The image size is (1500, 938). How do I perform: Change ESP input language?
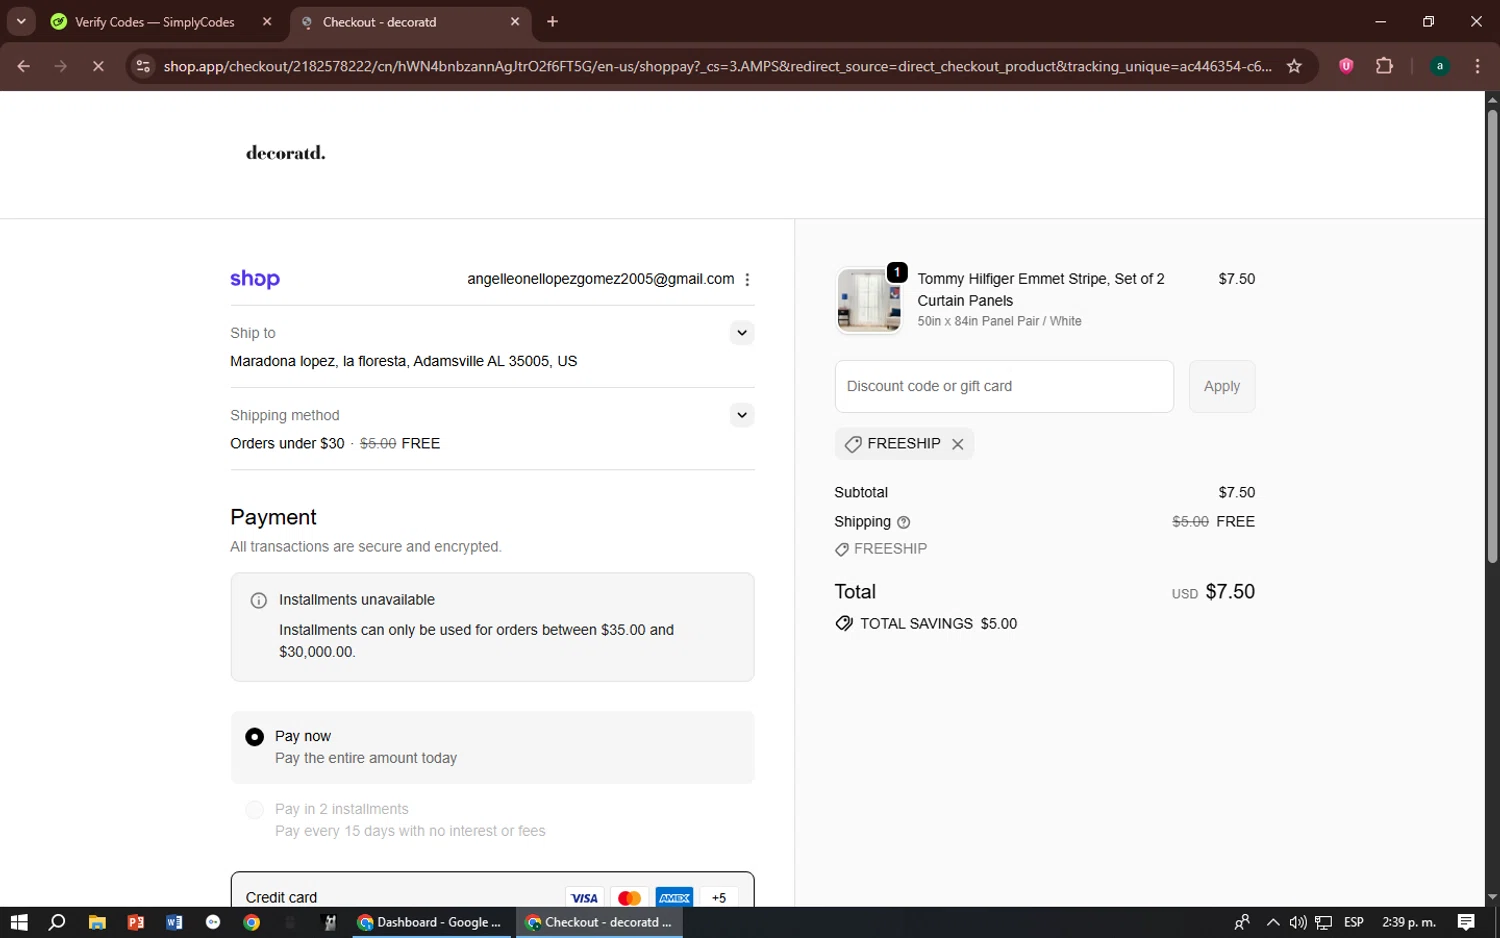click(1354, 923)
